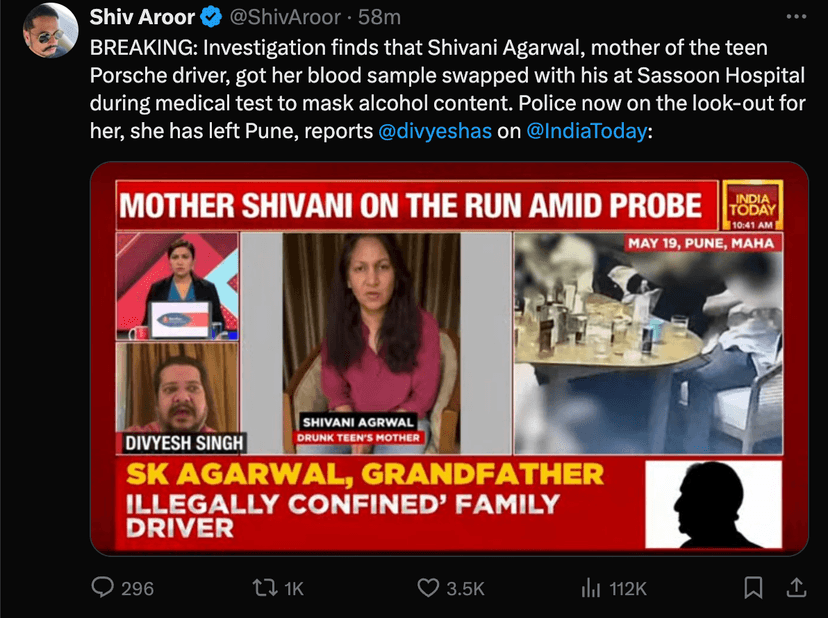Open the @divyeshas mention link

[x=435, y=130]
